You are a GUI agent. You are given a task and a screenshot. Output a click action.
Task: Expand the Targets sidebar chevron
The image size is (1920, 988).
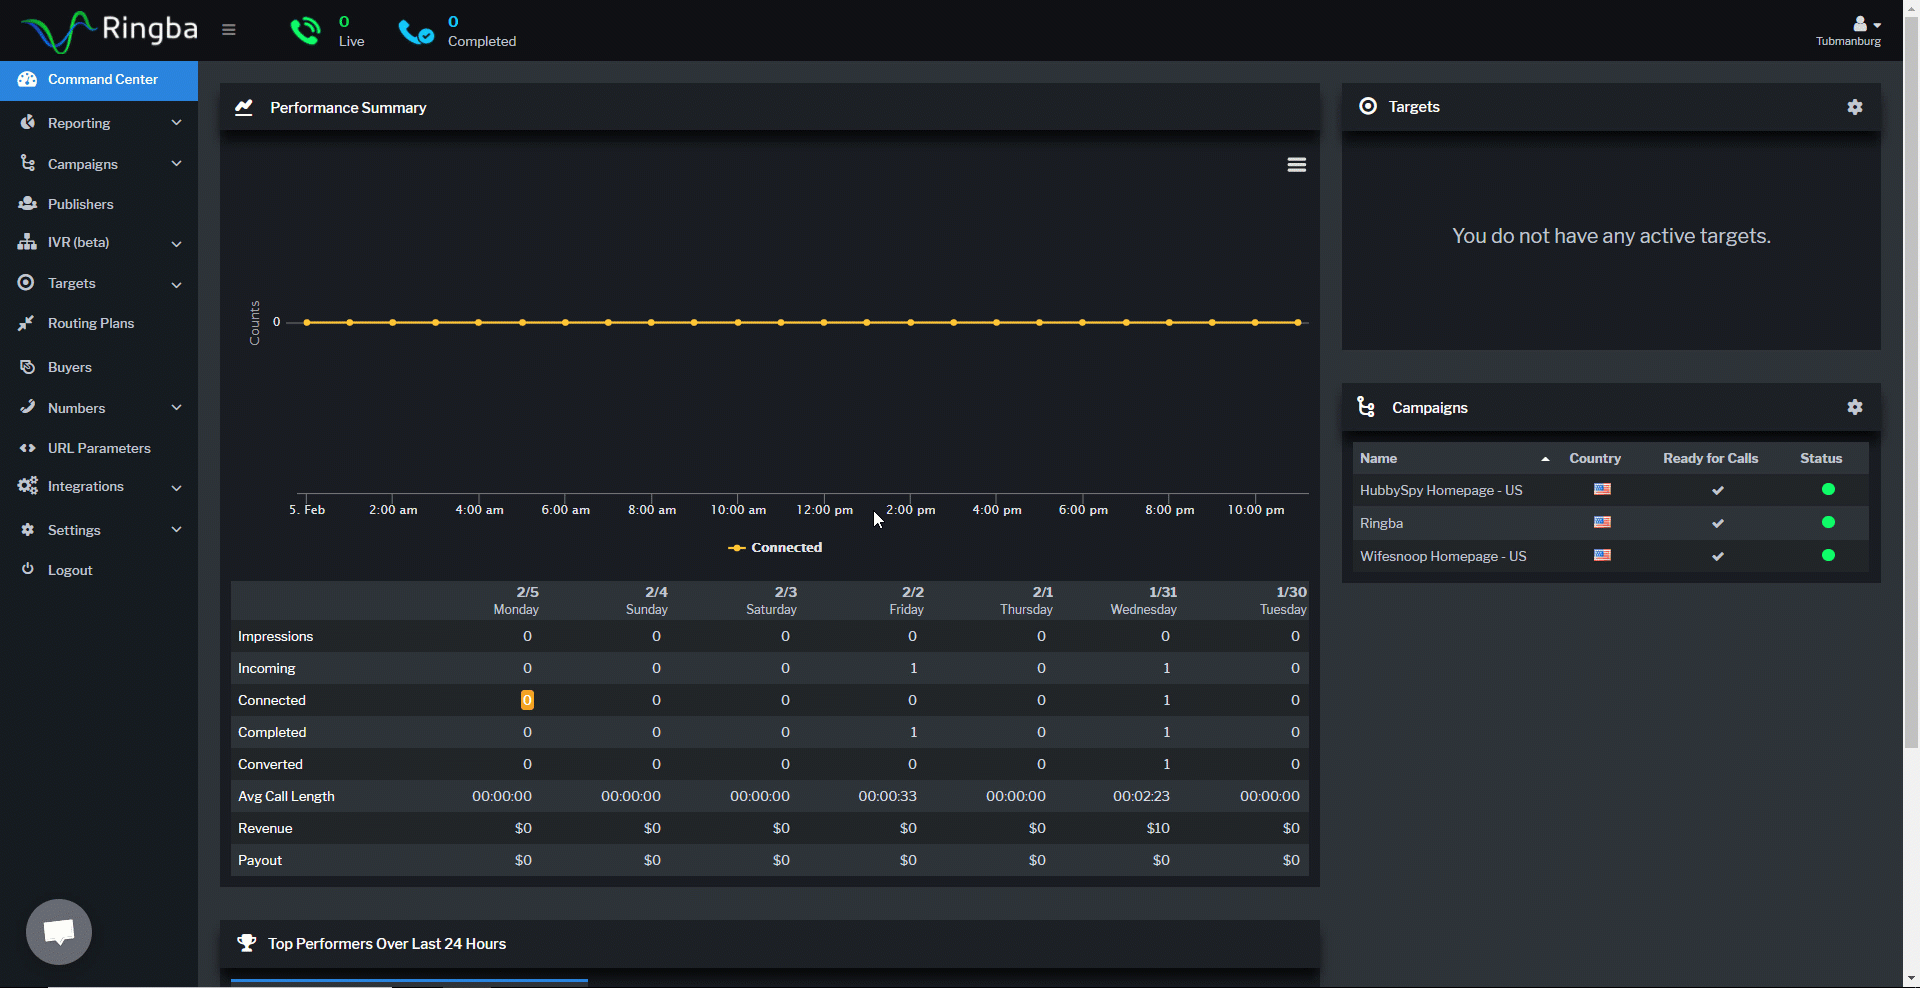pos(177,285)
